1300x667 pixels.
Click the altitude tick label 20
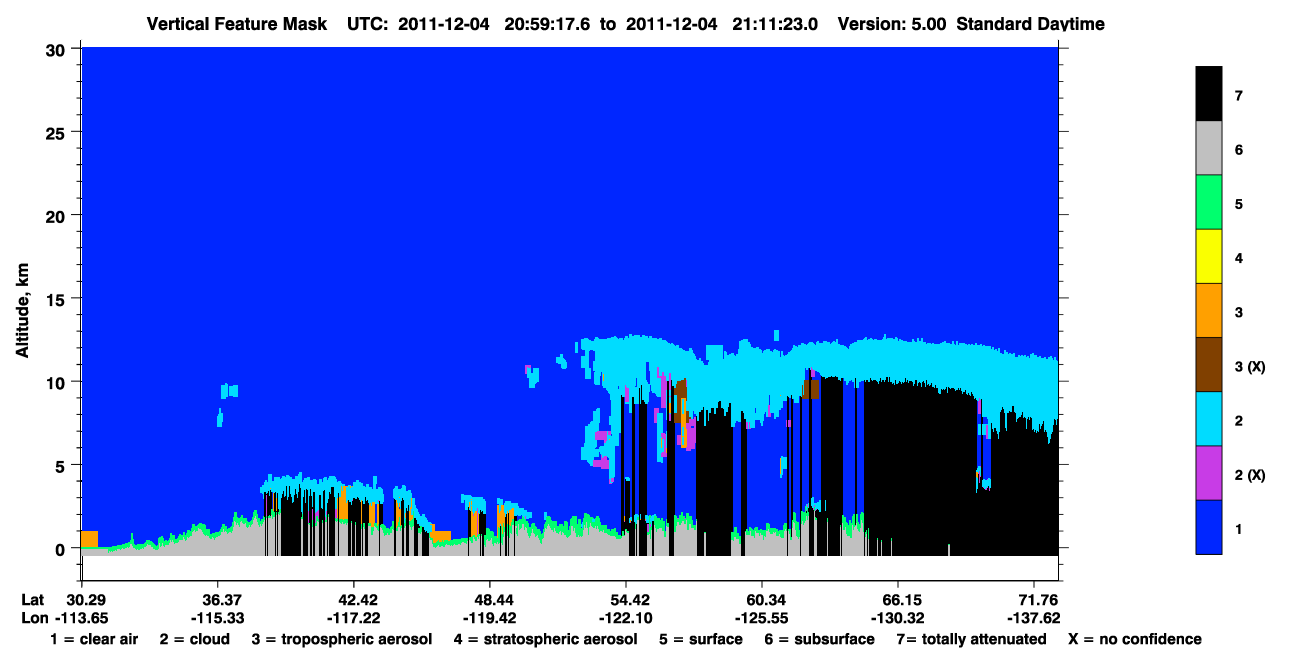click(58, 216)
